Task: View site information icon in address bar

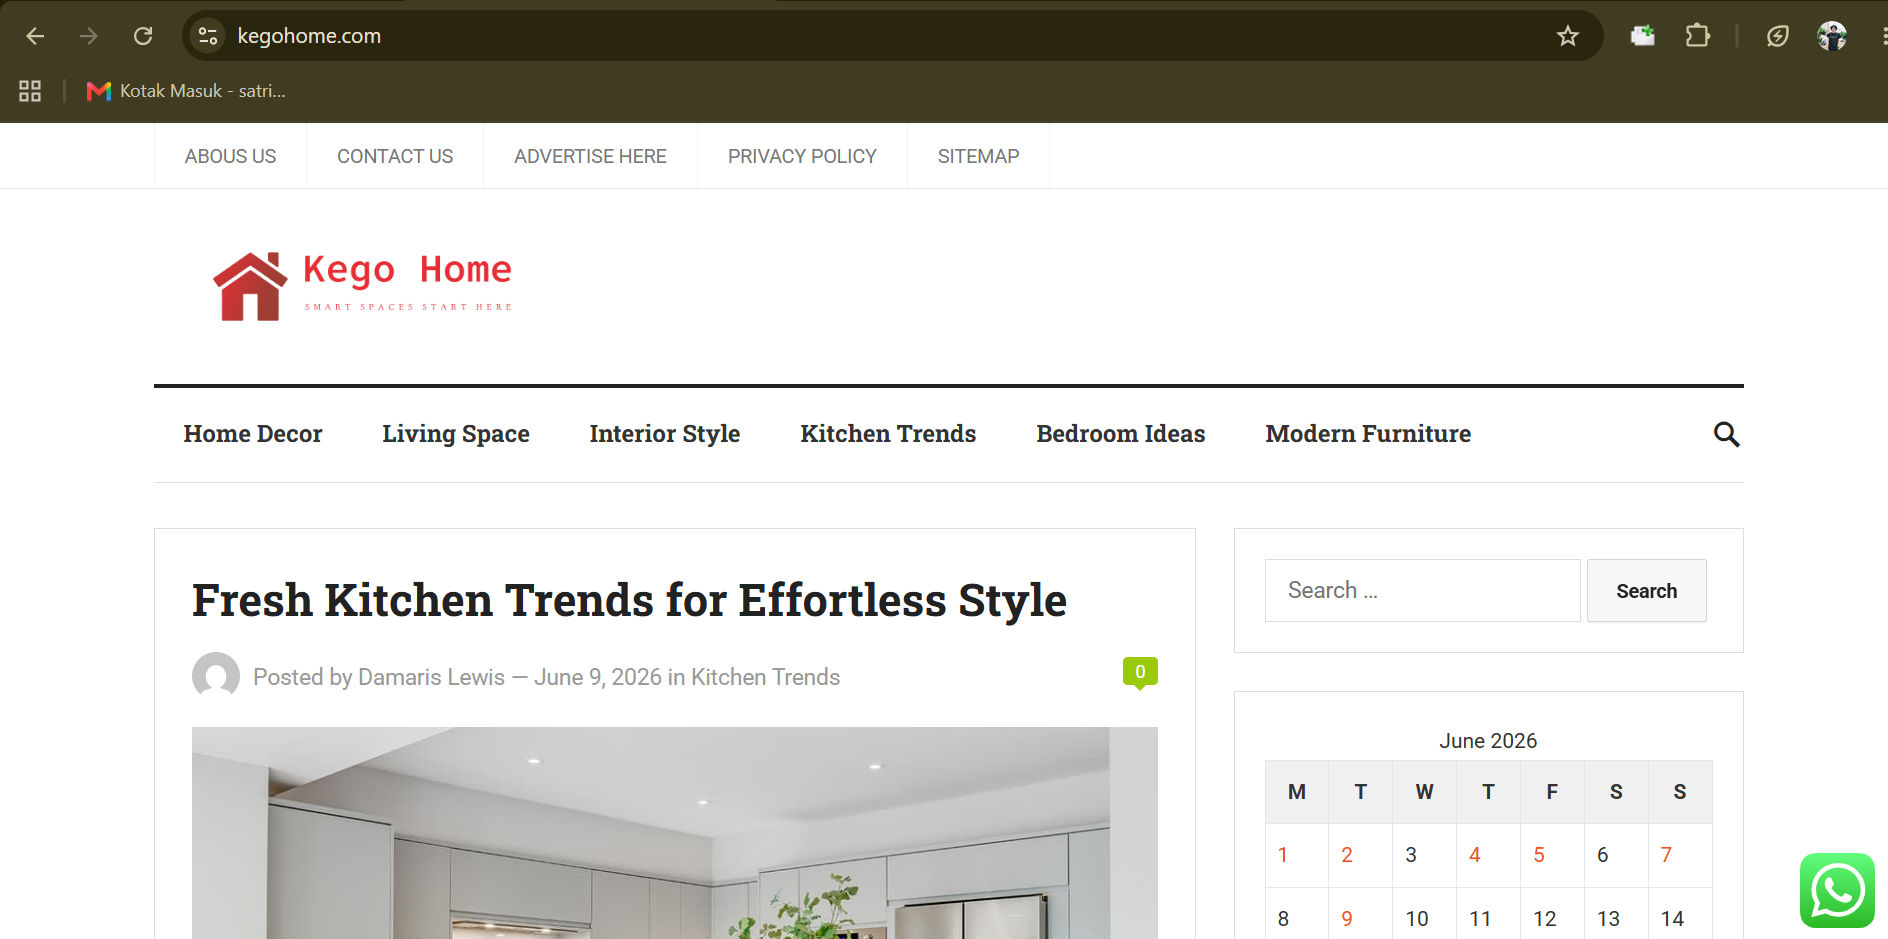Action: 208,36
